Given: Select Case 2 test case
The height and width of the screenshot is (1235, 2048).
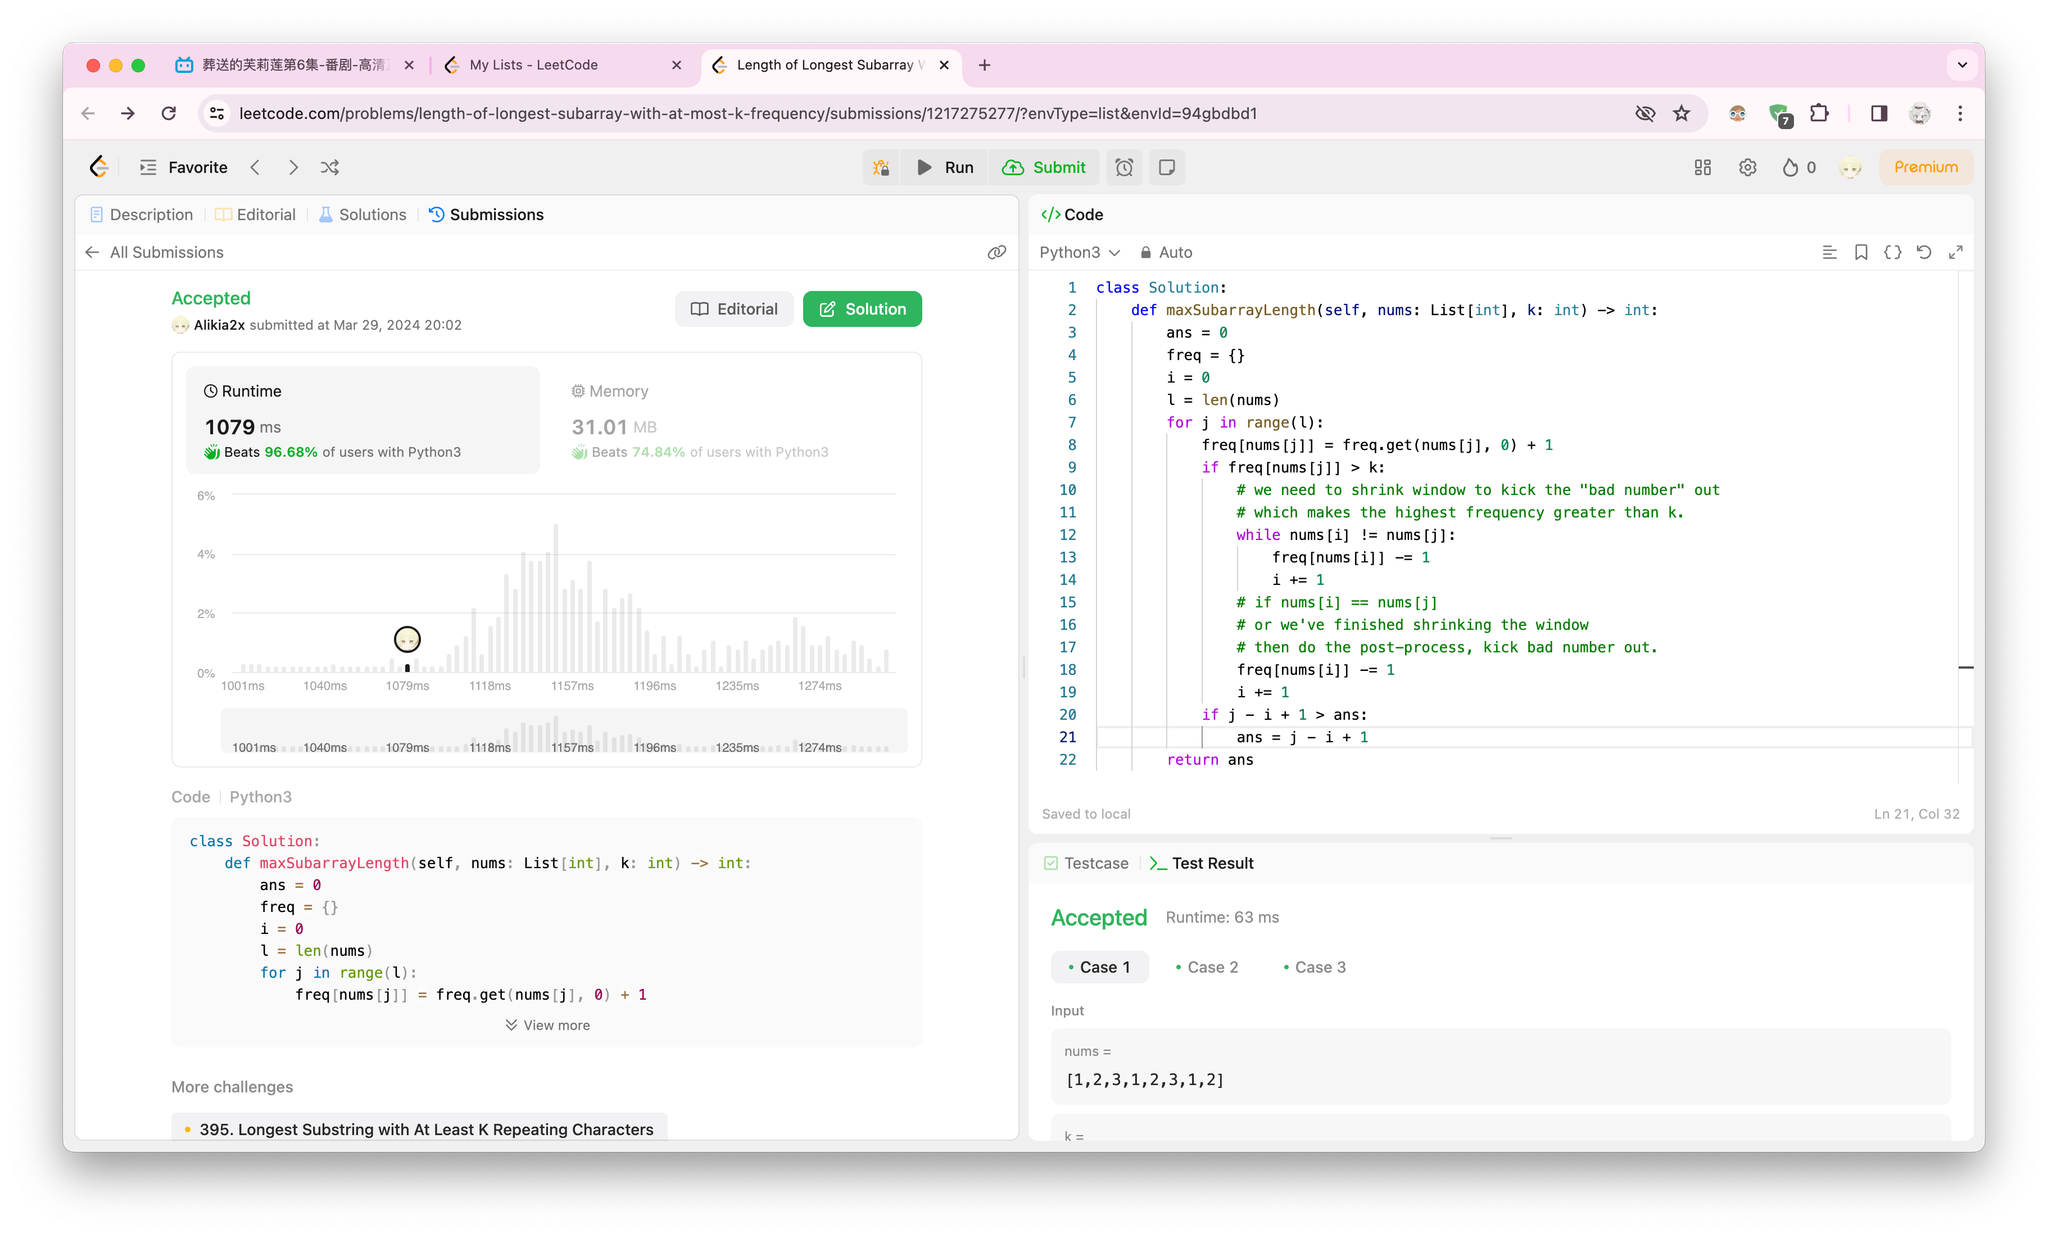Looking at the screenshot, I should (1206, 967).
